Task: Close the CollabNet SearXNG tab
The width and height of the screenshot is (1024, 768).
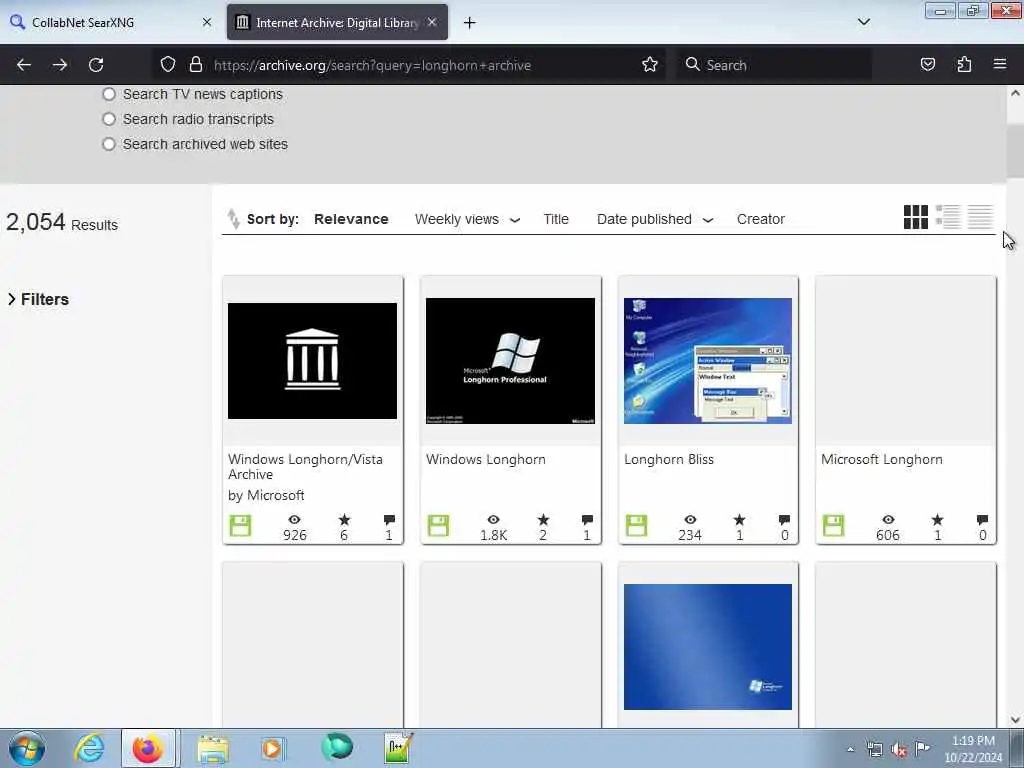Action: click(x=207, y=22)
